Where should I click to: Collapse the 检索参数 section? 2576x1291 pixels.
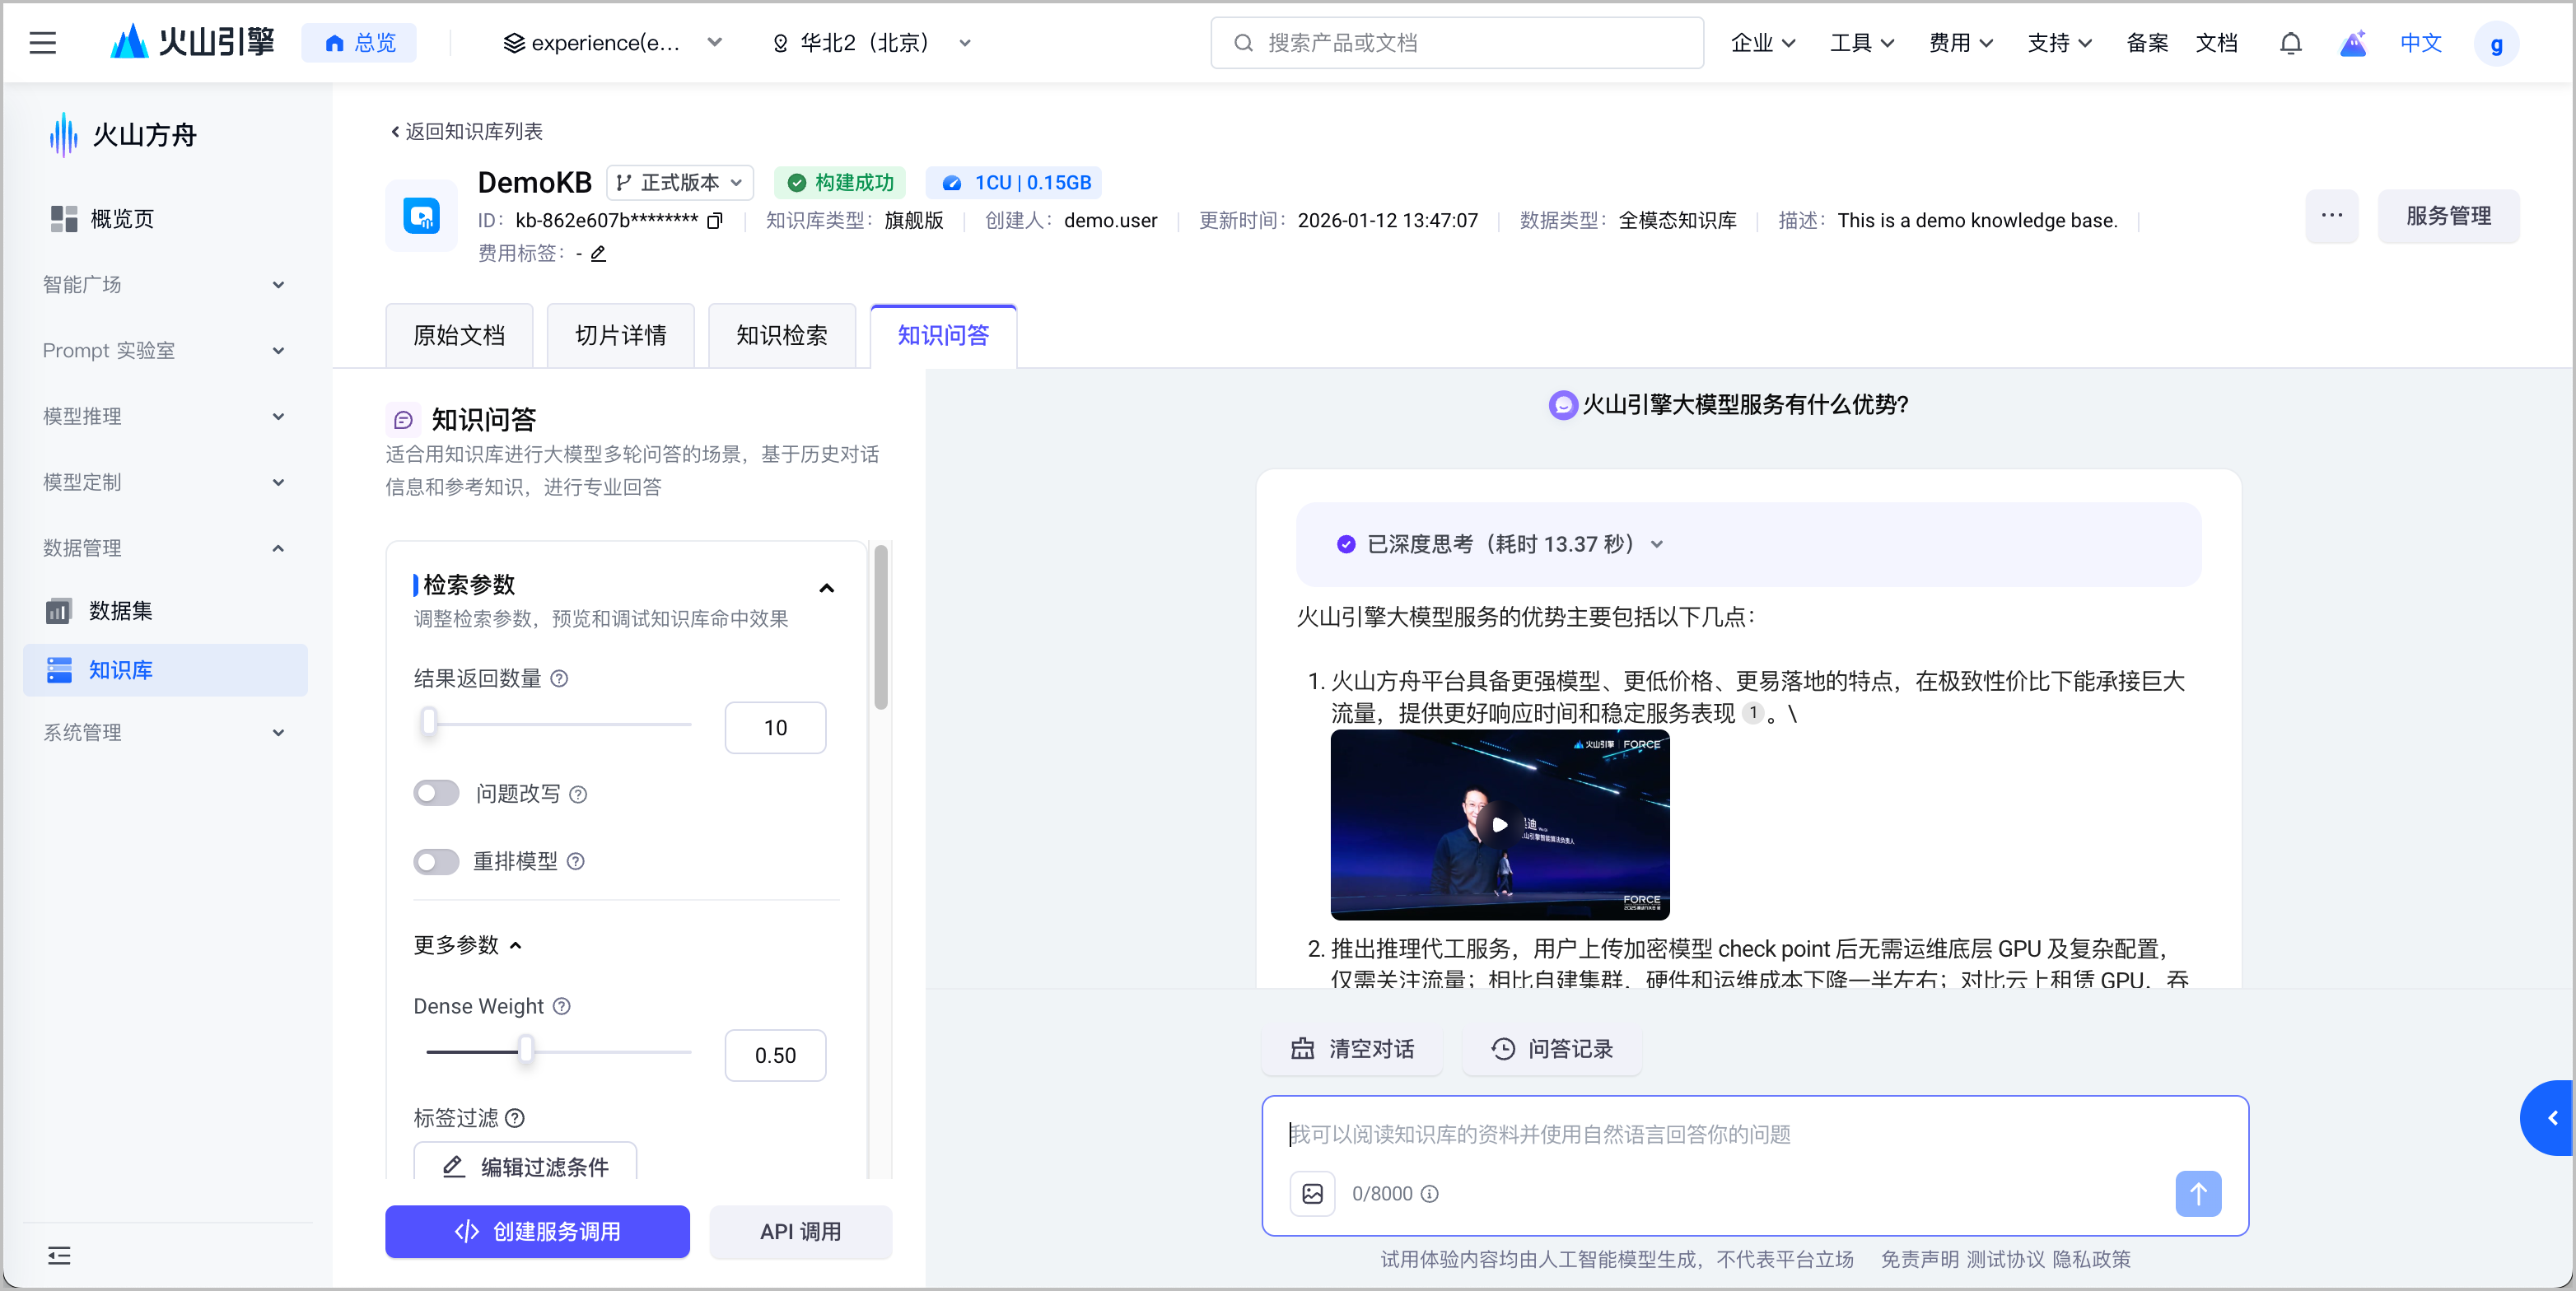pyautogui.click(x=826, y=587)
